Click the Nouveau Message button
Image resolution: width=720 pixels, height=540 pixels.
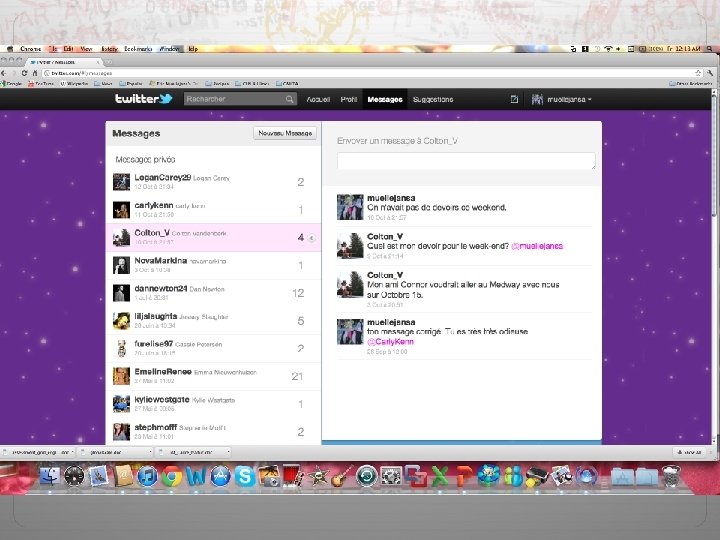tap(285, 133)
